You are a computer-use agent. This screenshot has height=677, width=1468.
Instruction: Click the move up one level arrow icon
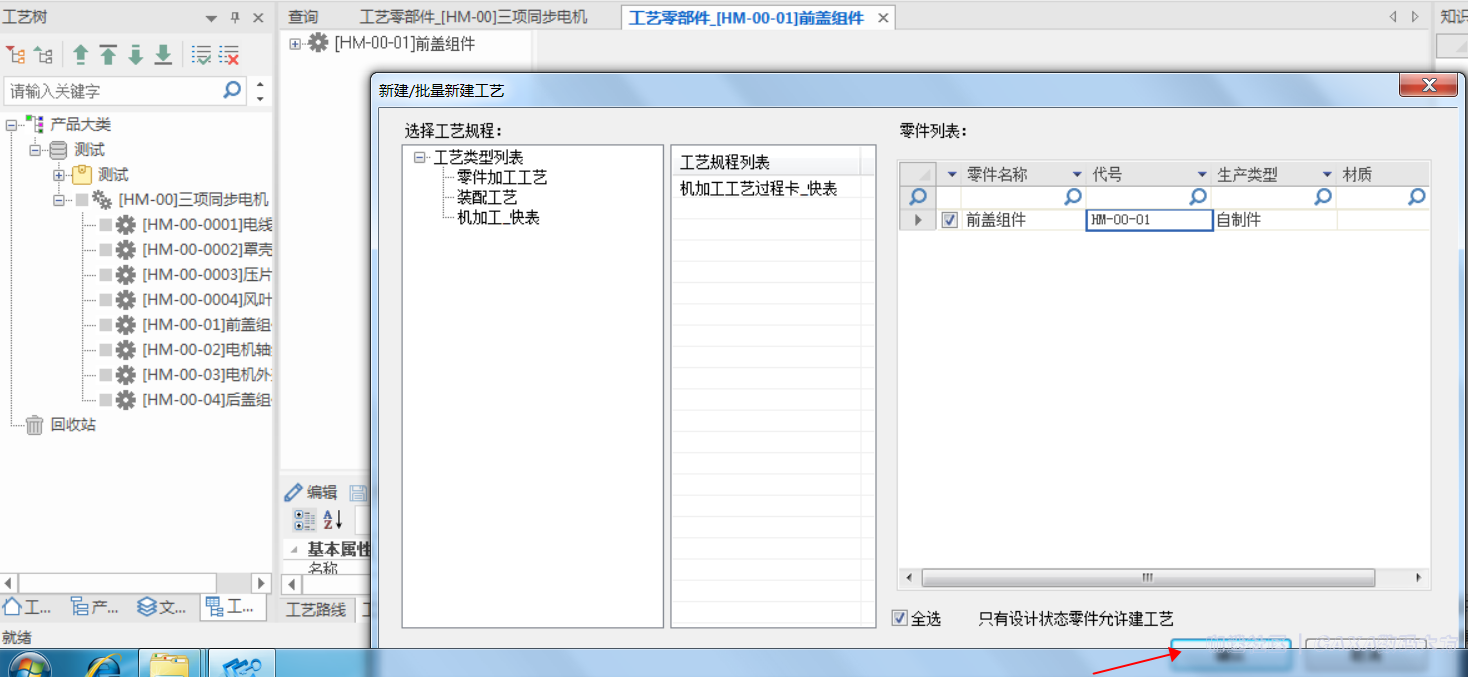(x=81, y=55)
